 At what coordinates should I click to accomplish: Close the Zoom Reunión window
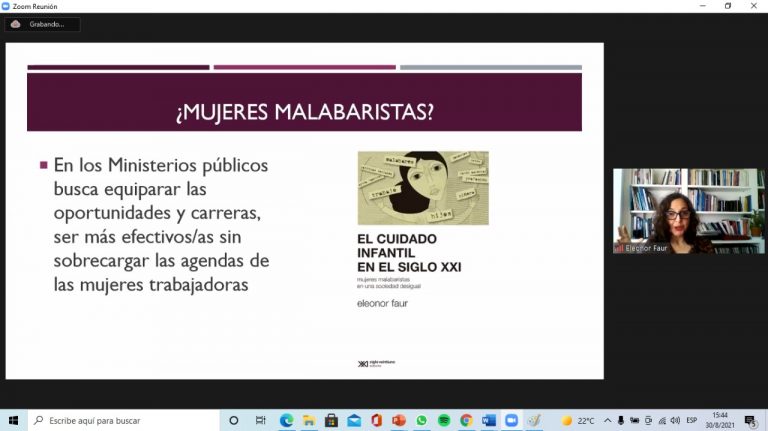point(754,6)
